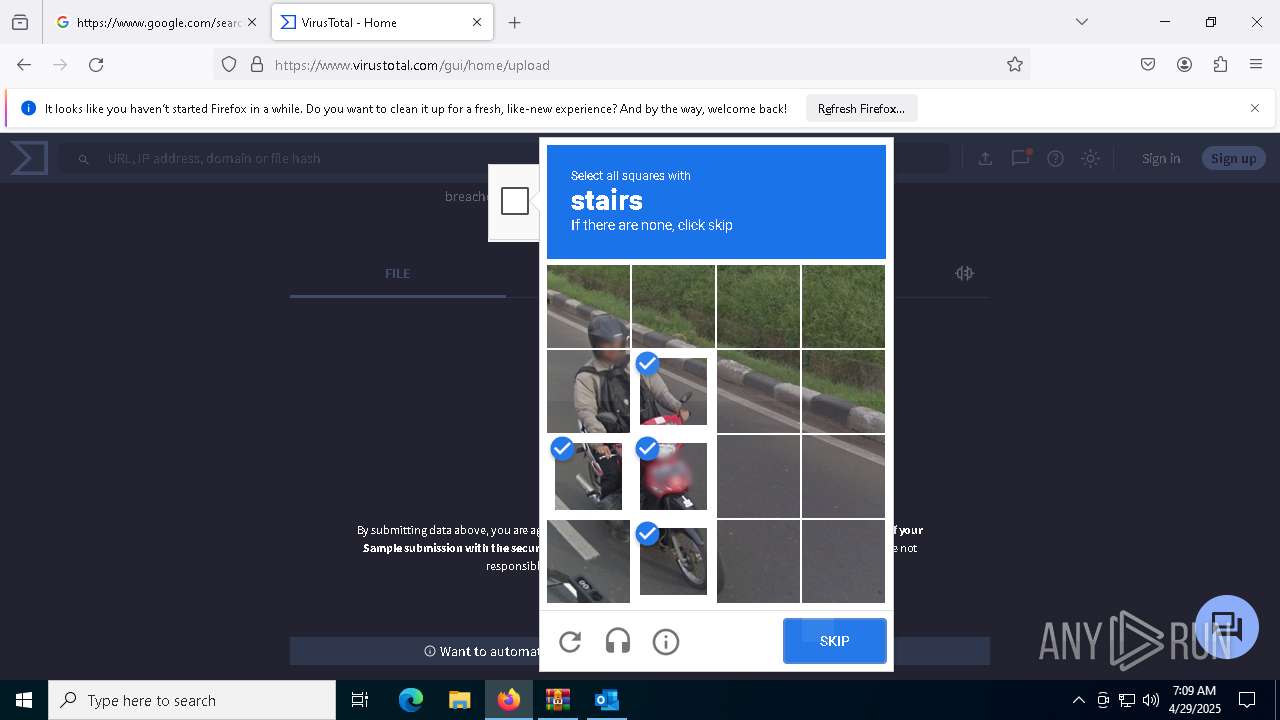Open the CAPTCHA info icon
The image size is (1280, 720).
click(x=666, y=642)
